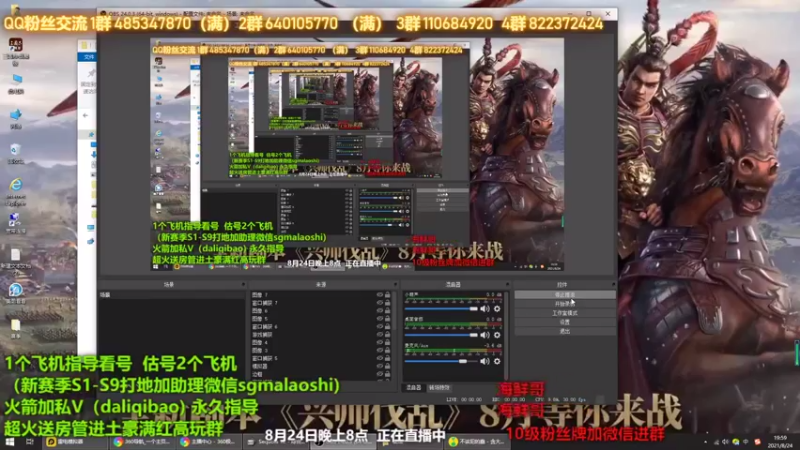Image resolution: width=800 pixels, height=450 pixels.
Task: Adjust 麦克风/Aux volume slider
Action: (441, 361)
